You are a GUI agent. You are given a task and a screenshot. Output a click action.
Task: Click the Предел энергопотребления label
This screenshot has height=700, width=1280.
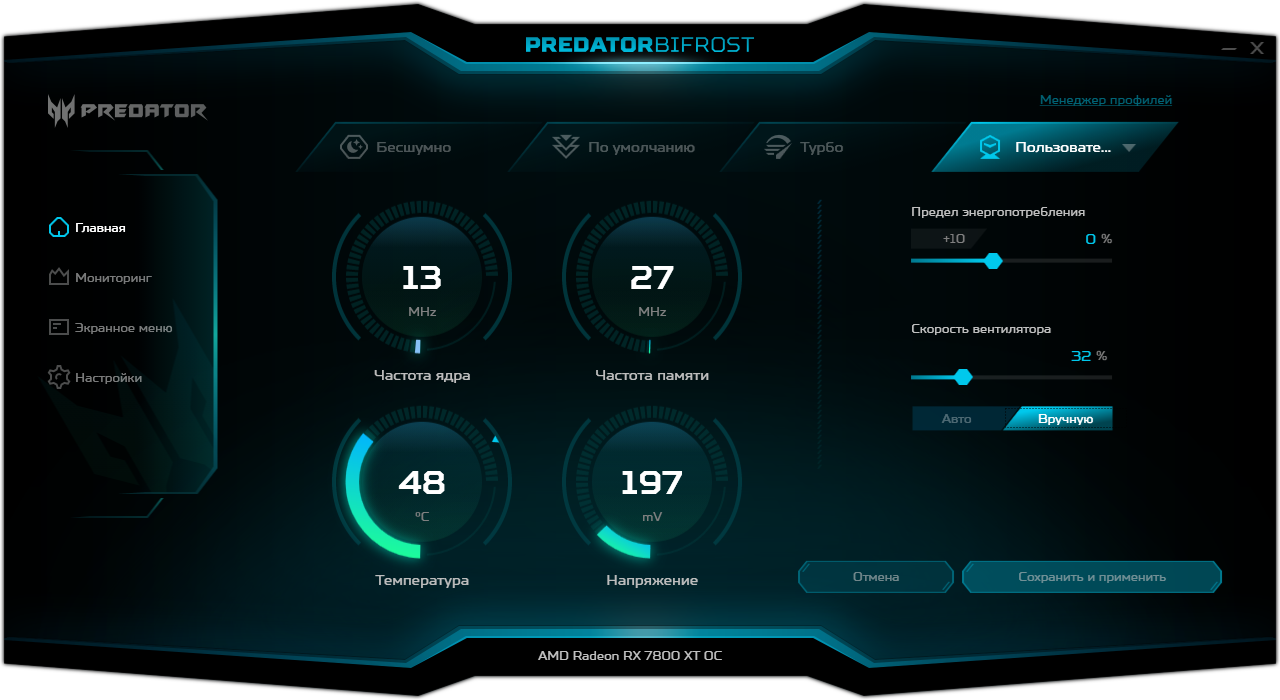click(998, 212)
